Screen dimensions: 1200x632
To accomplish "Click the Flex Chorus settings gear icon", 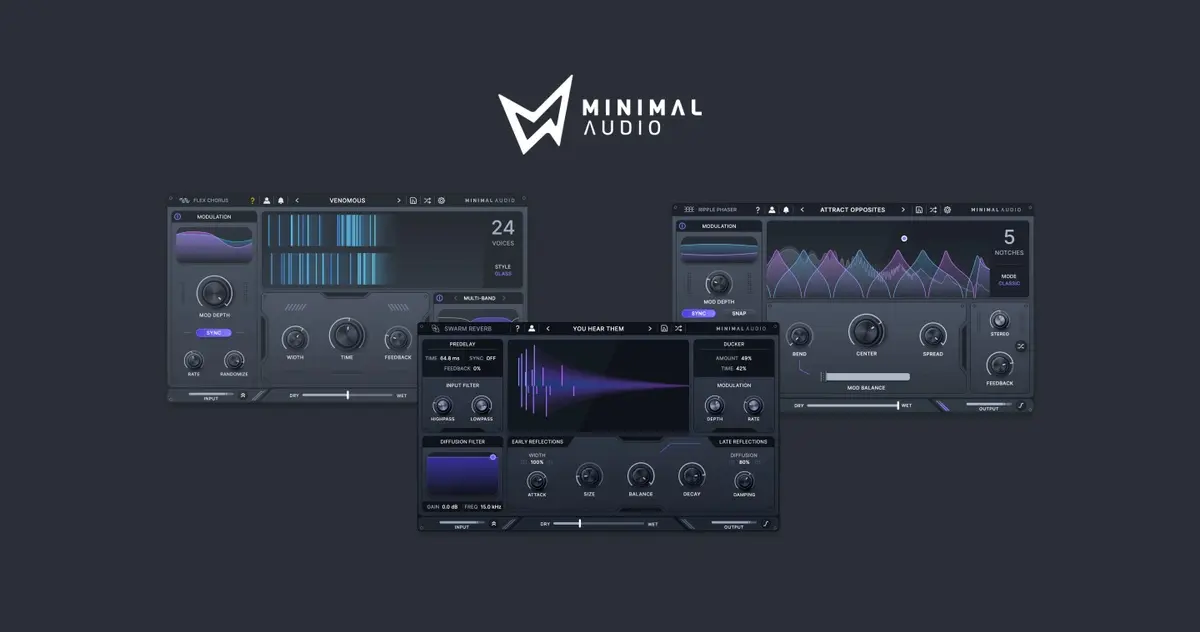I will pyautogui.click(x=441, y=200).
